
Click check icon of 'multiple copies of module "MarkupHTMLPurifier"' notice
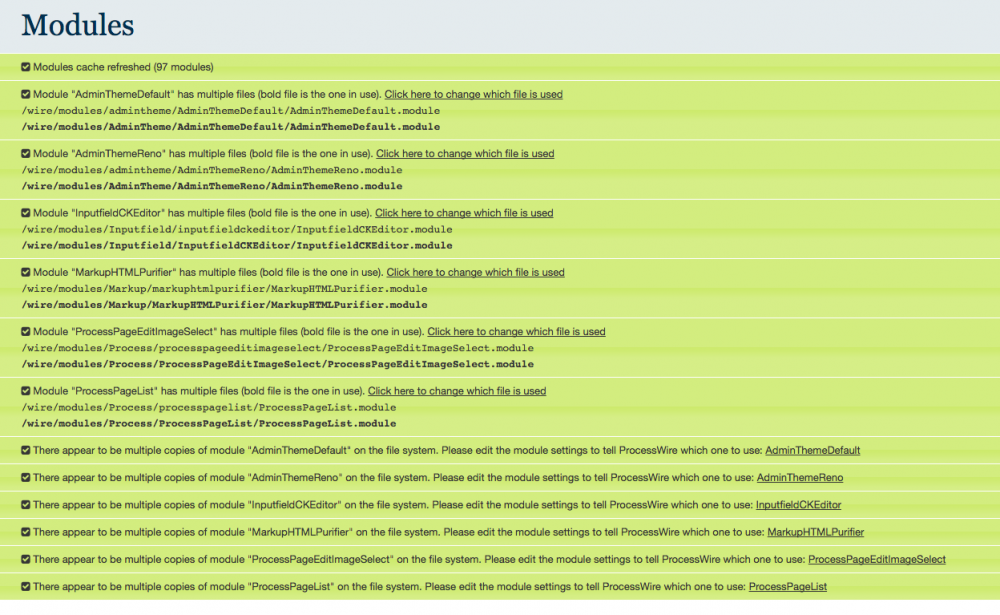(x=26, y=532)
